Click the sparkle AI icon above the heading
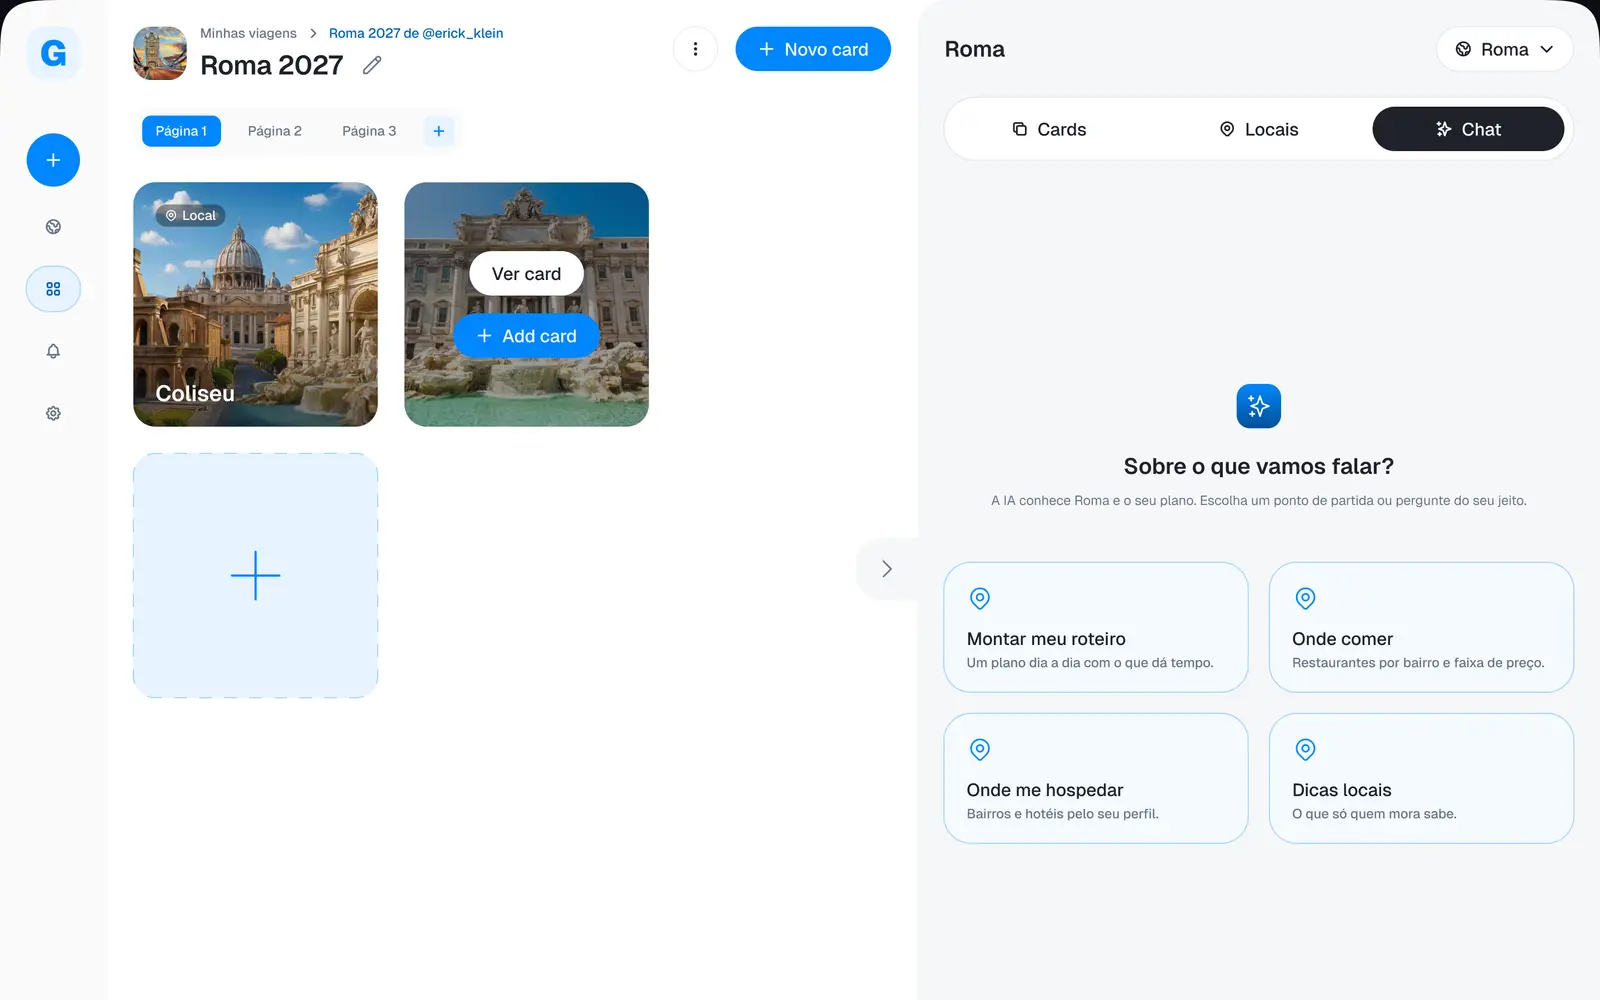 [x=1258, y=406]
